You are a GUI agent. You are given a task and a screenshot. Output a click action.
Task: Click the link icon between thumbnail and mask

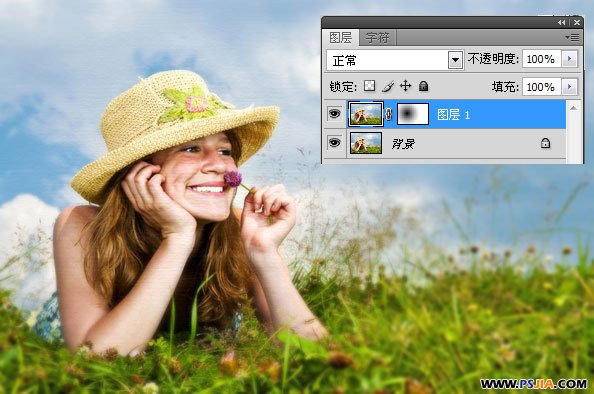tap(388, 114)
